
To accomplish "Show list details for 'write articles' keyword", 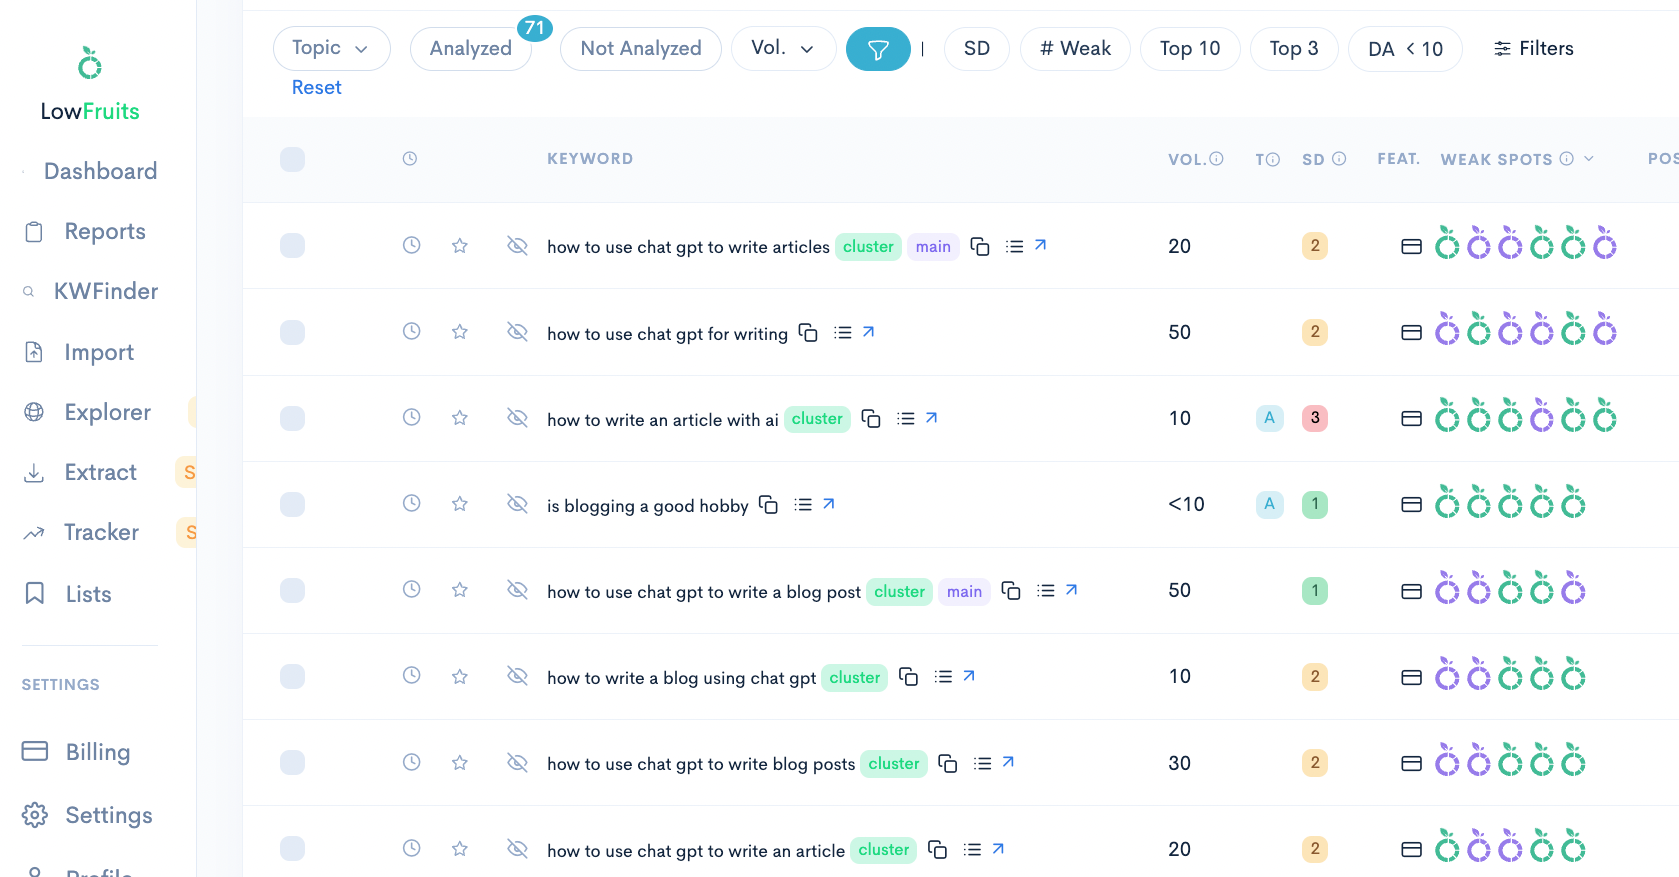I will 1014,246.
